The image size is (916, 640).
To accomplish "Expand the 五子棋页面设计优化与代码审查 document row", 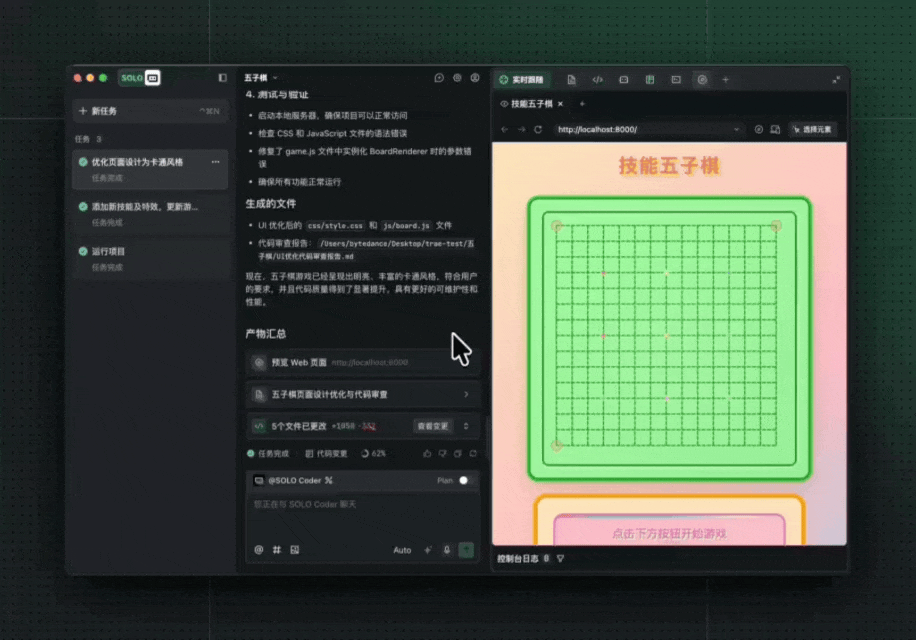I will [465, 395].
